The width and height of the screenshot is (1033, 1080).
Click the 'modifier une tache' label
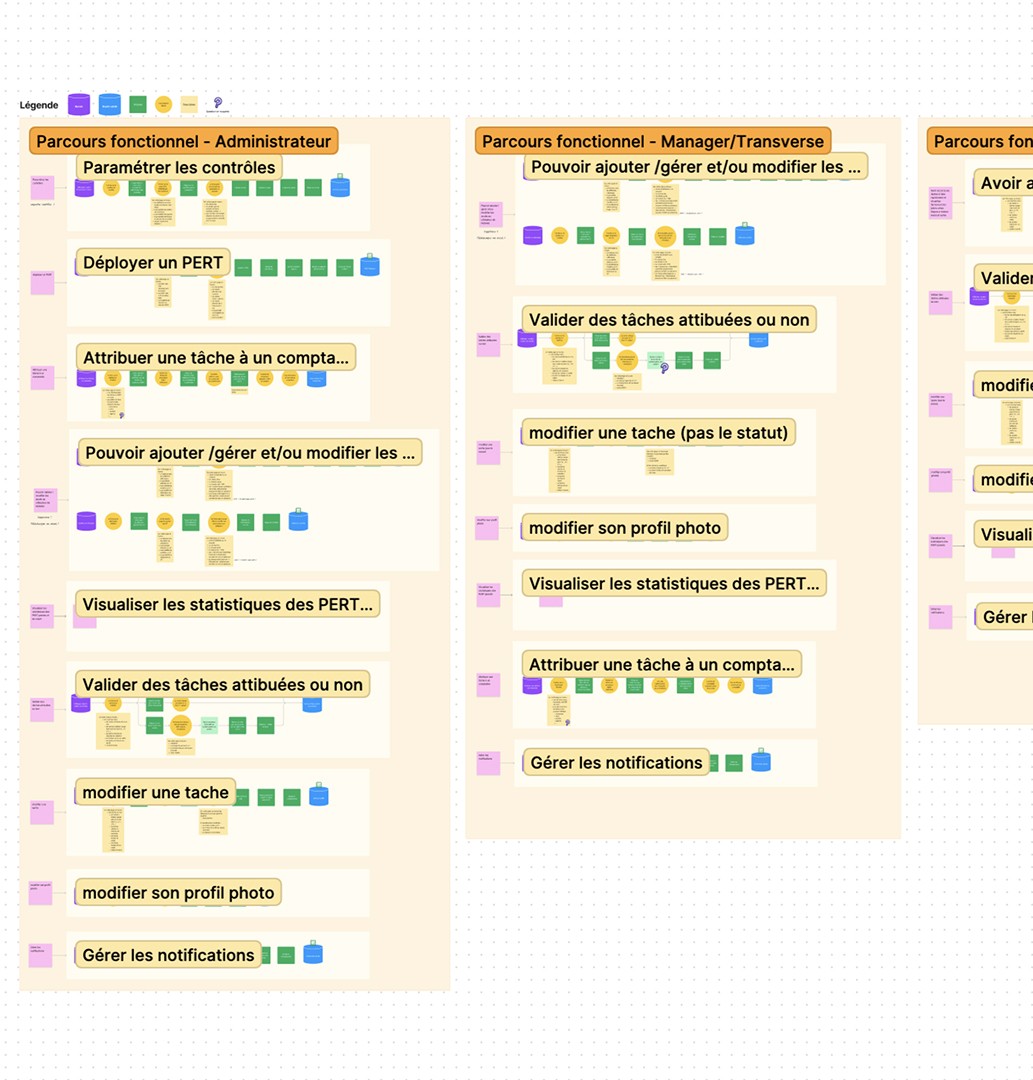(156, 793)
